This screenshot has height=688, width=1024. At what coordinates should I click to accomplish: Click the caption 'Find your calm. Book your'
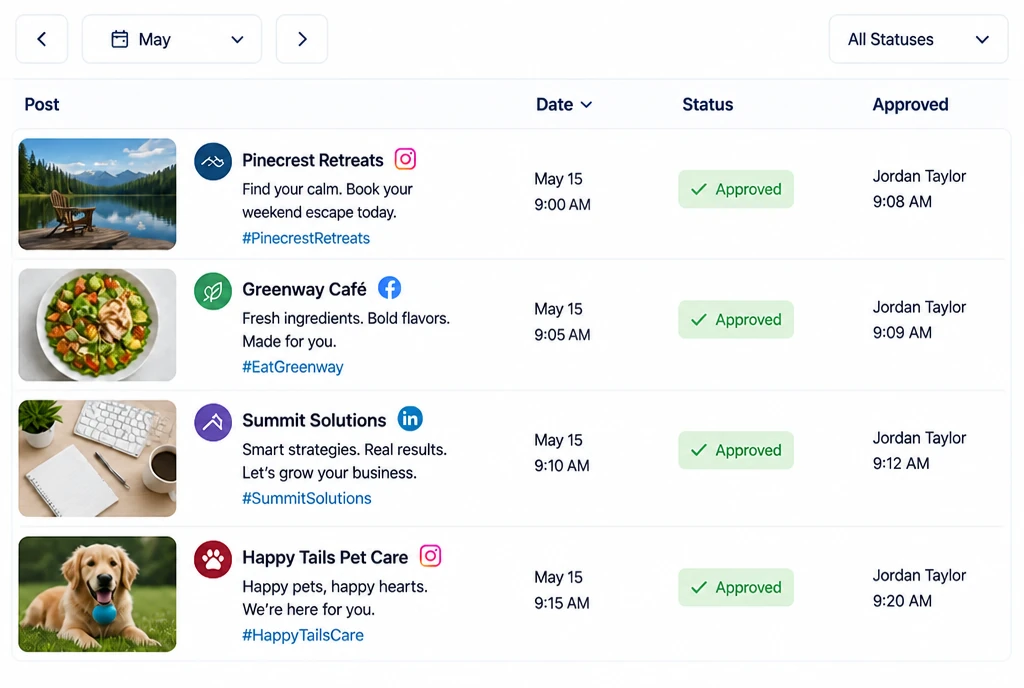point(327,189)
